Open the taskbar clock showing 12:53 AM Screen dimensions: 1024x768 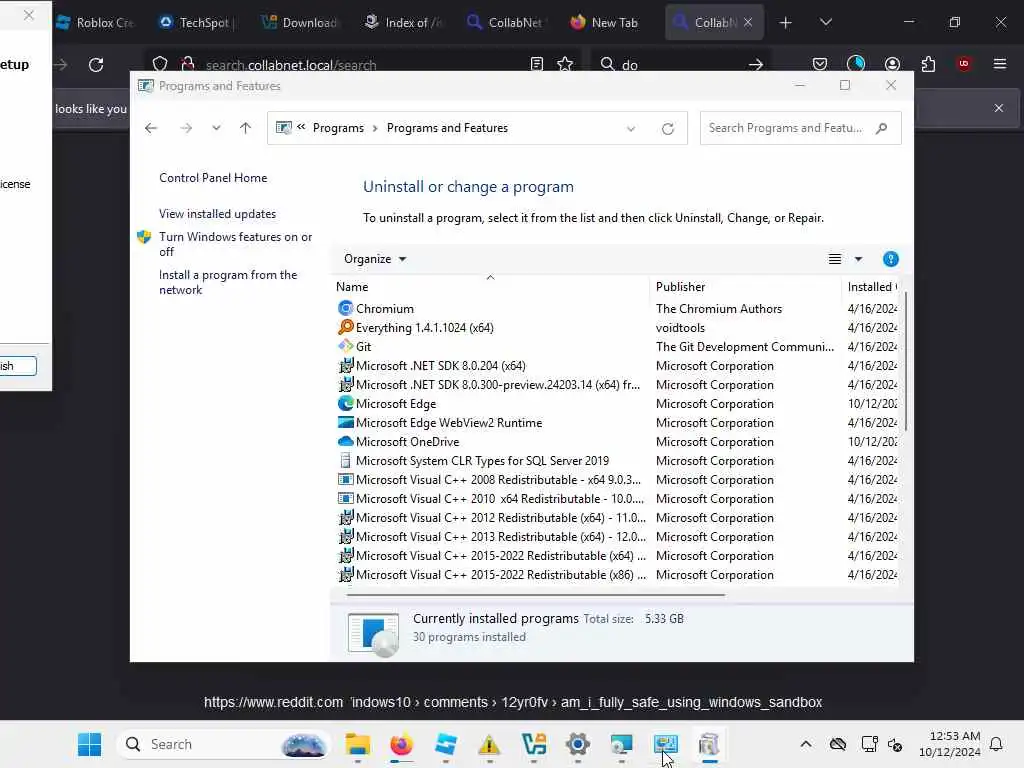(950, 744)
